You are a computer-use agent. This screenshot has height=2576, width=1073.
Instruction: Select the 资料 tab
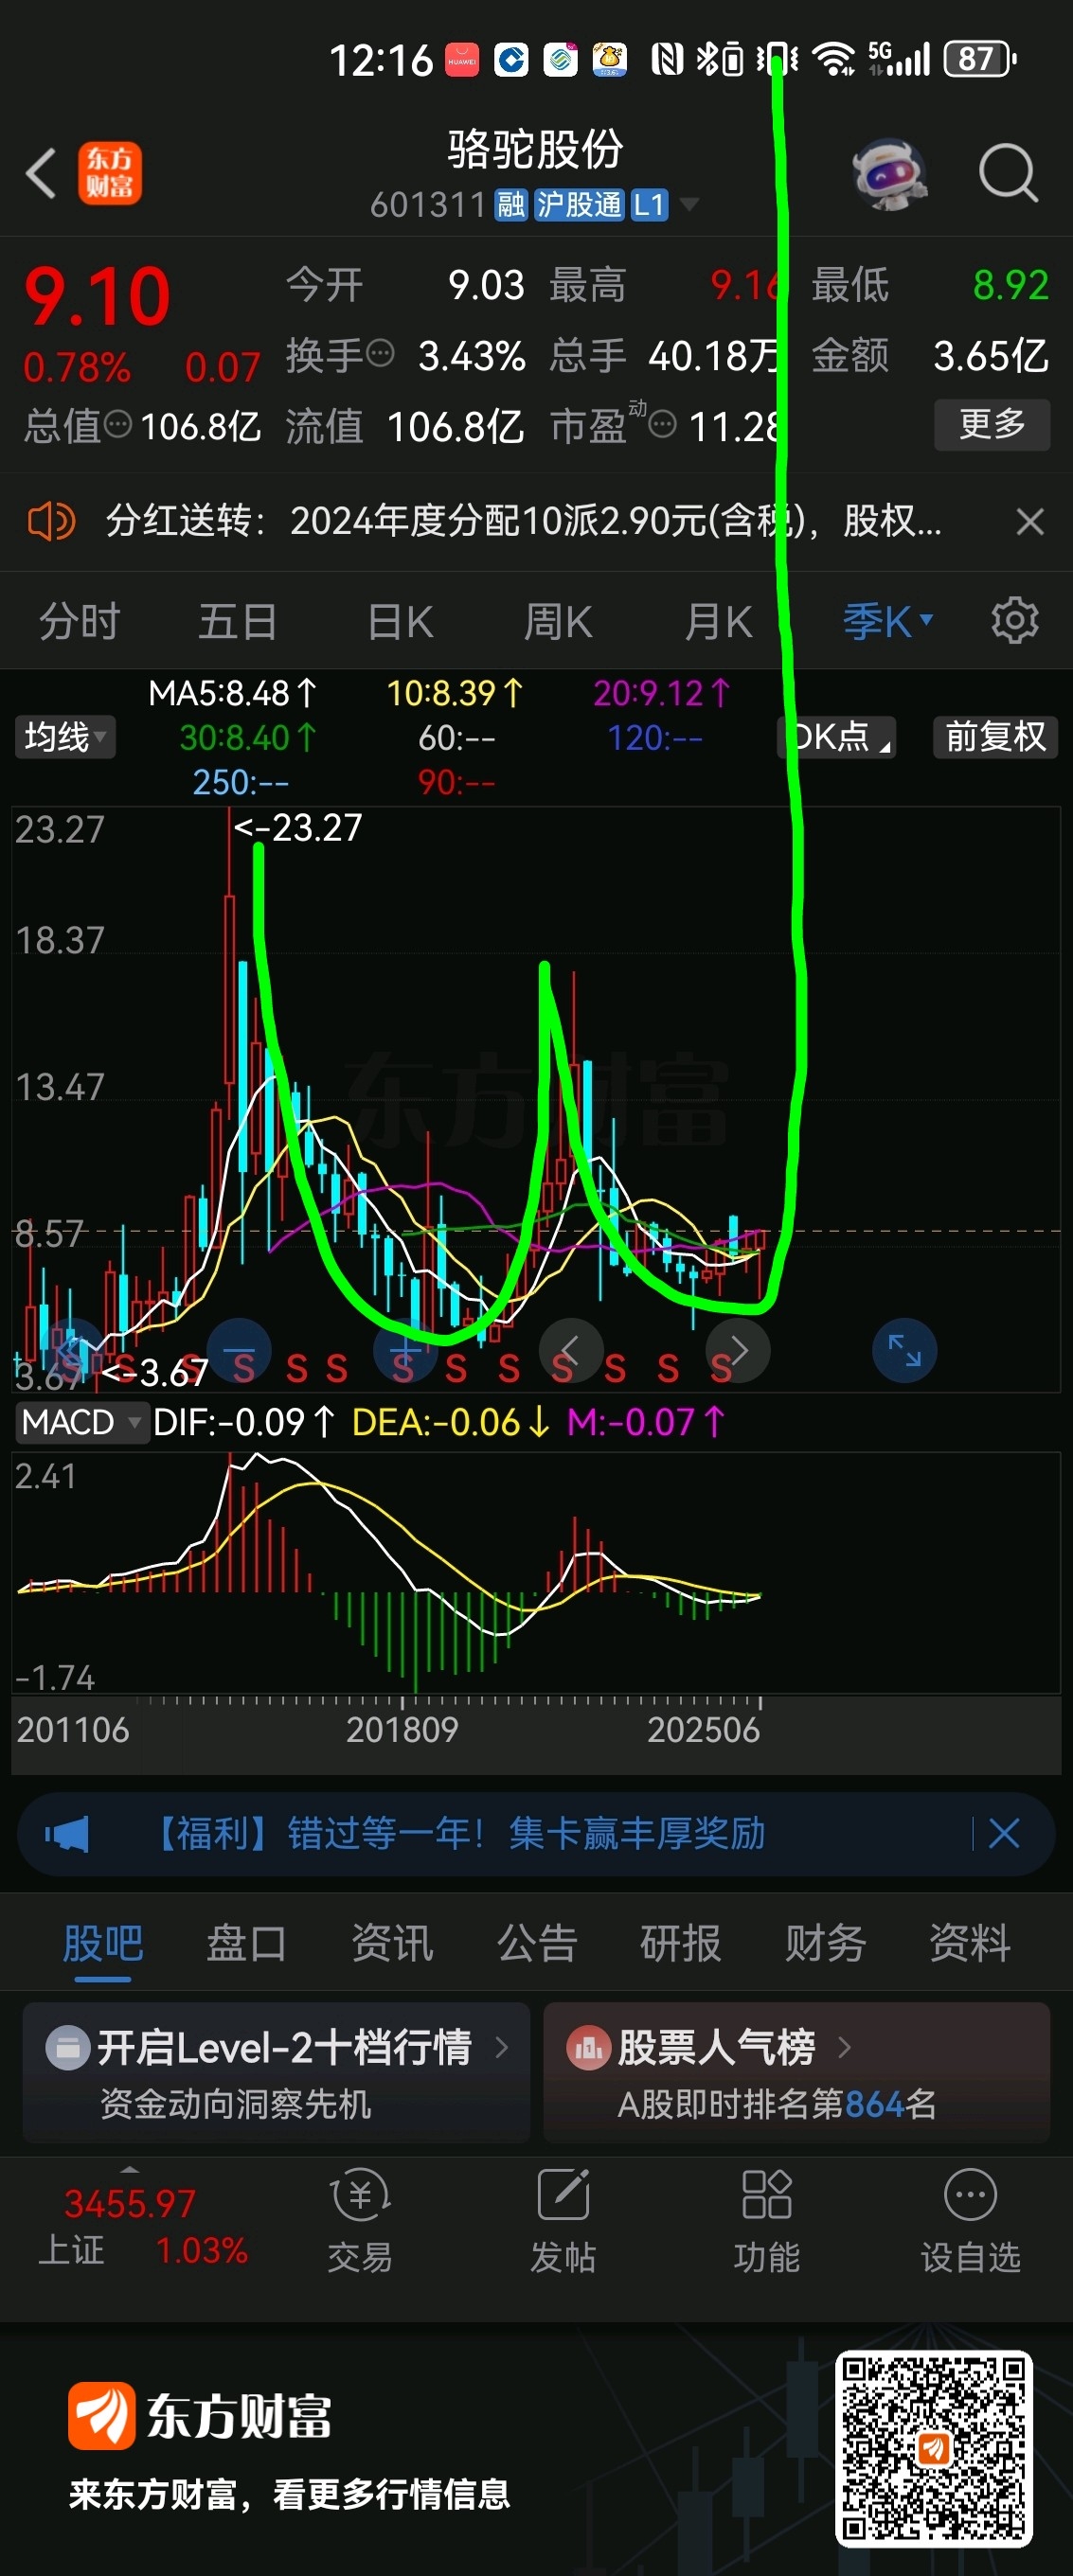click(969, 1944)
